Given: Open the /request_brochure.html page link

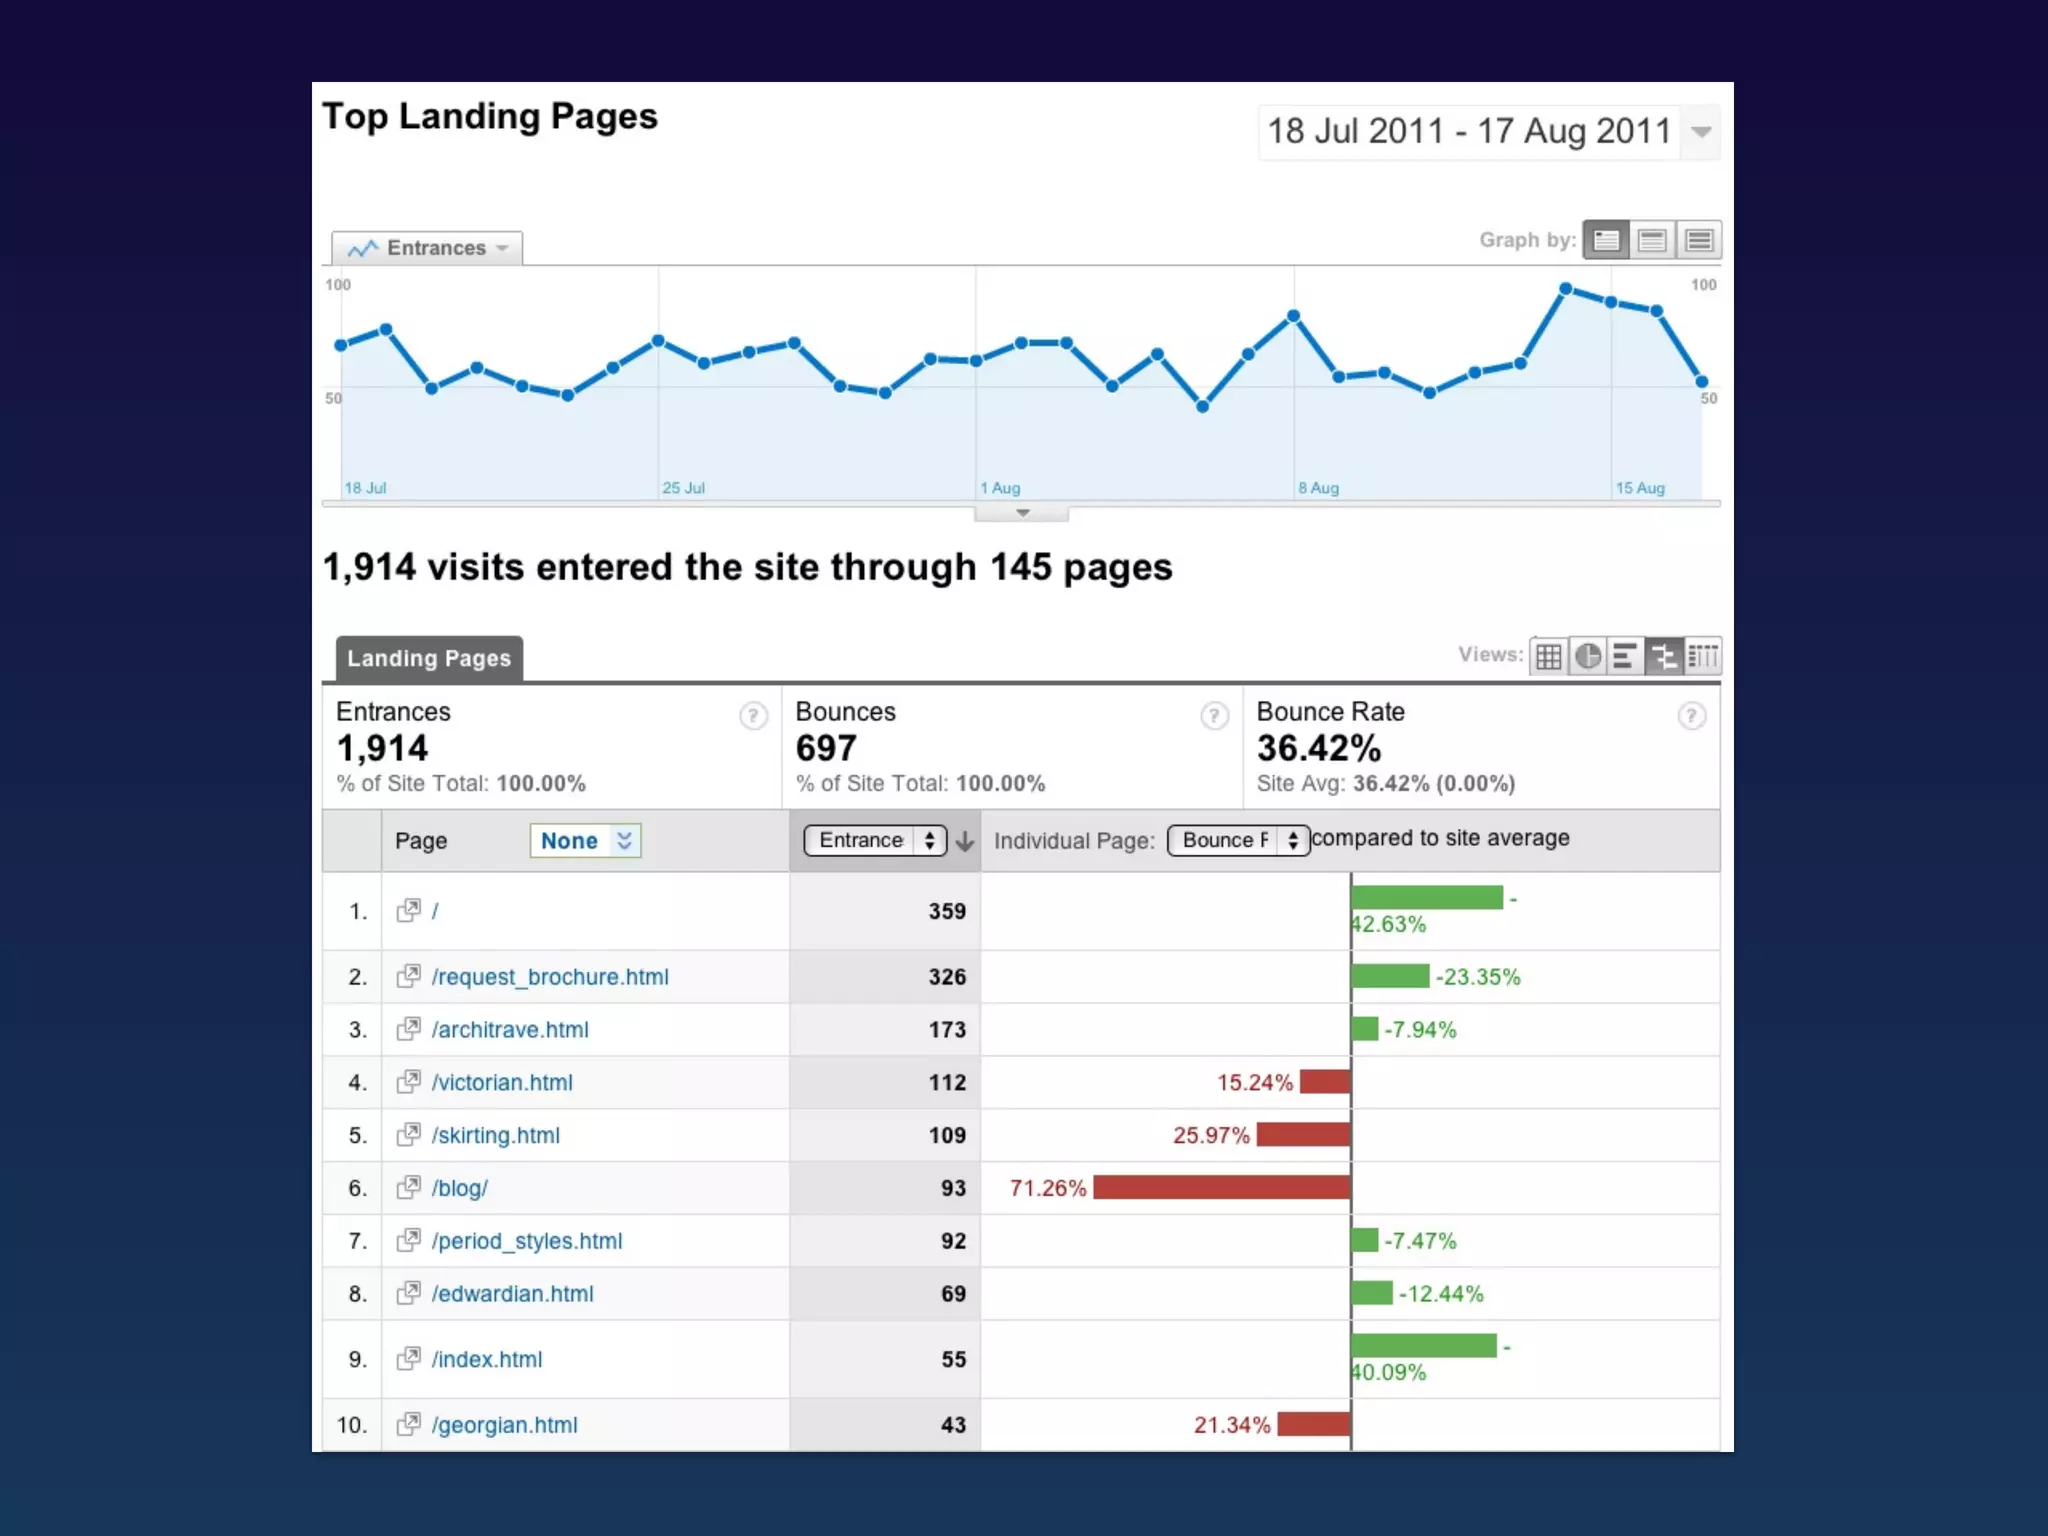Looking at the screenshot, I should (x=550, y=977).
